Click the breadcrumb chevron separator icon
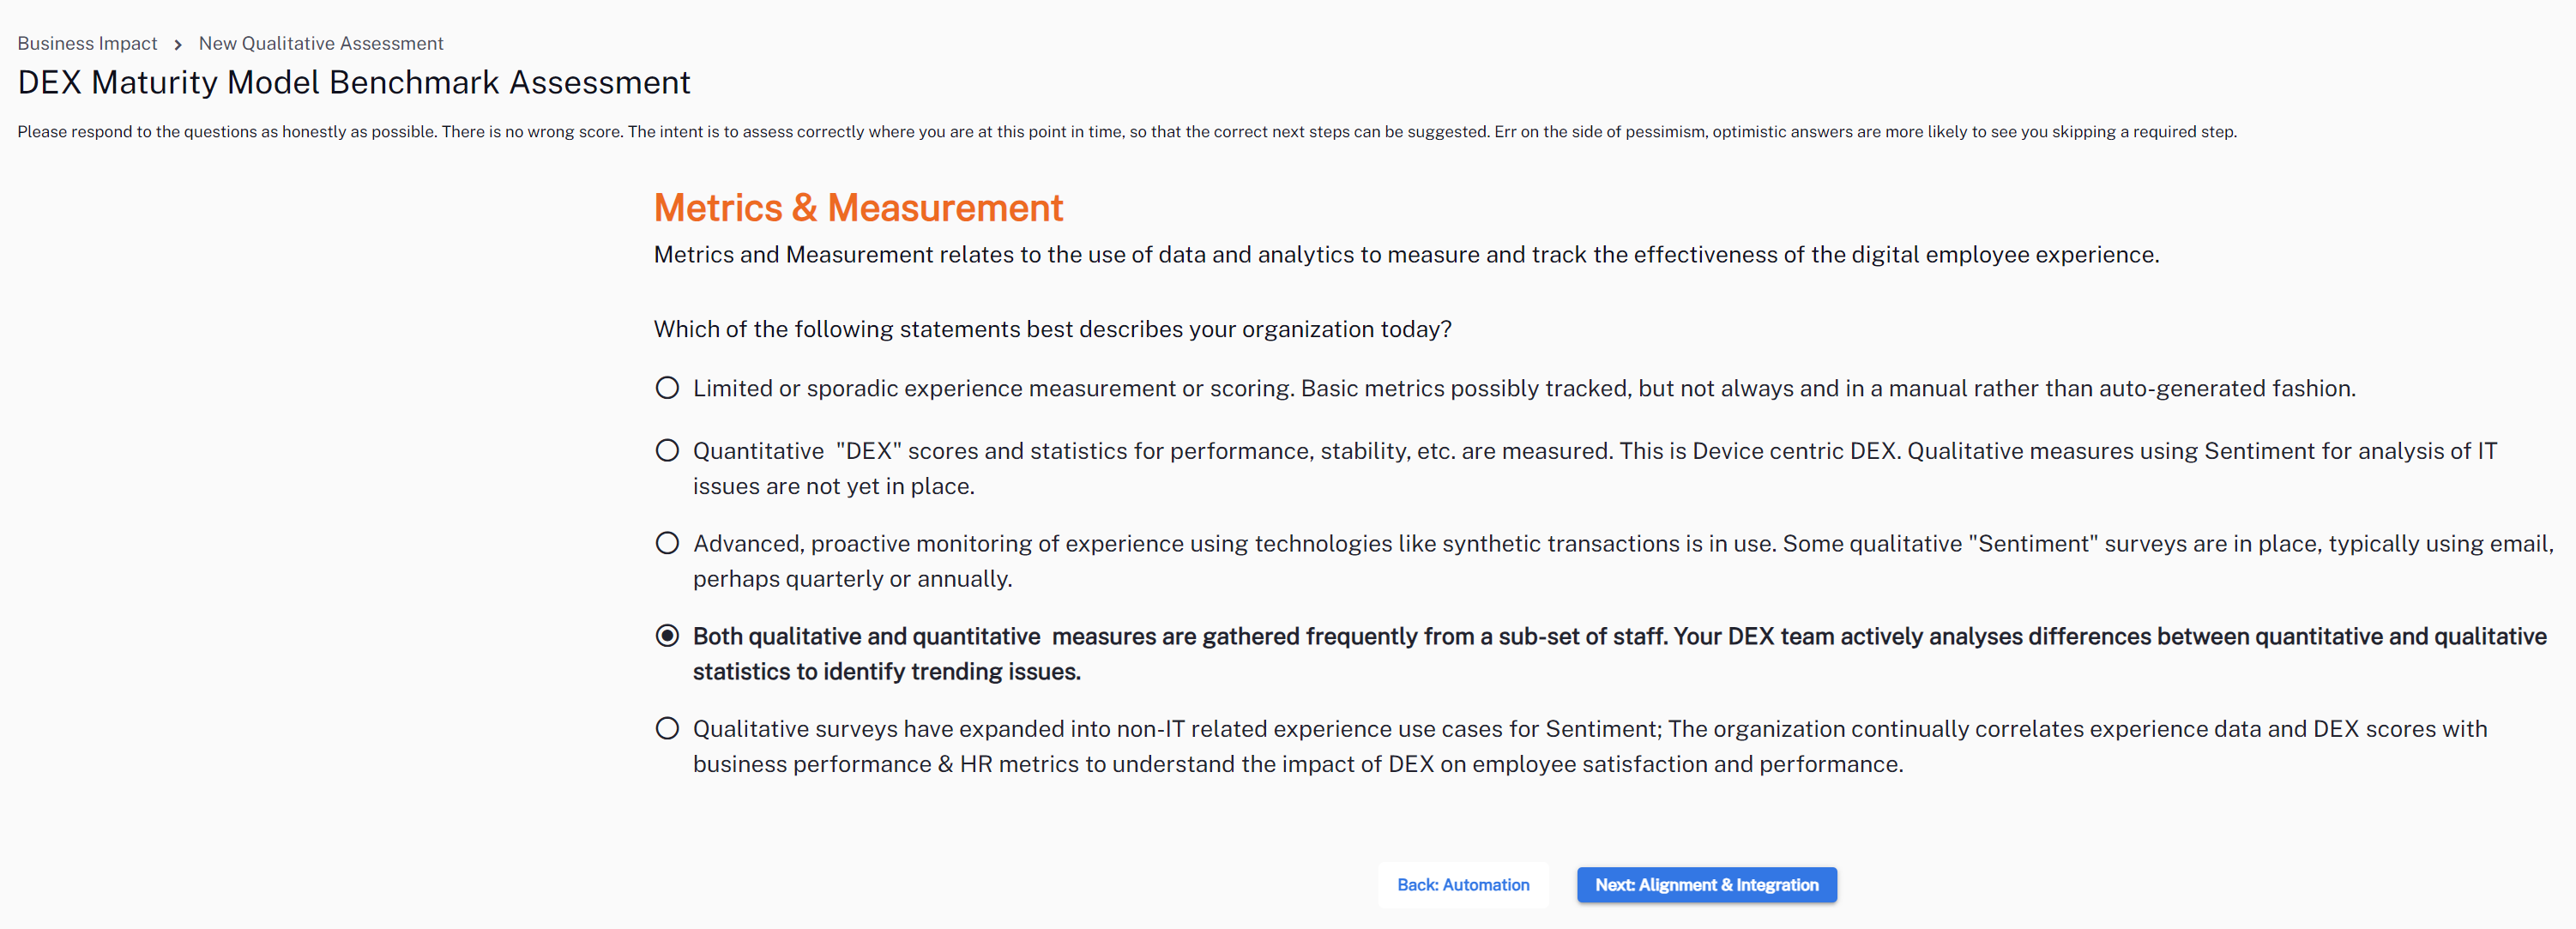Viewport: 2576px width, 929px height. pyautogui.click(x=178, y=45)
